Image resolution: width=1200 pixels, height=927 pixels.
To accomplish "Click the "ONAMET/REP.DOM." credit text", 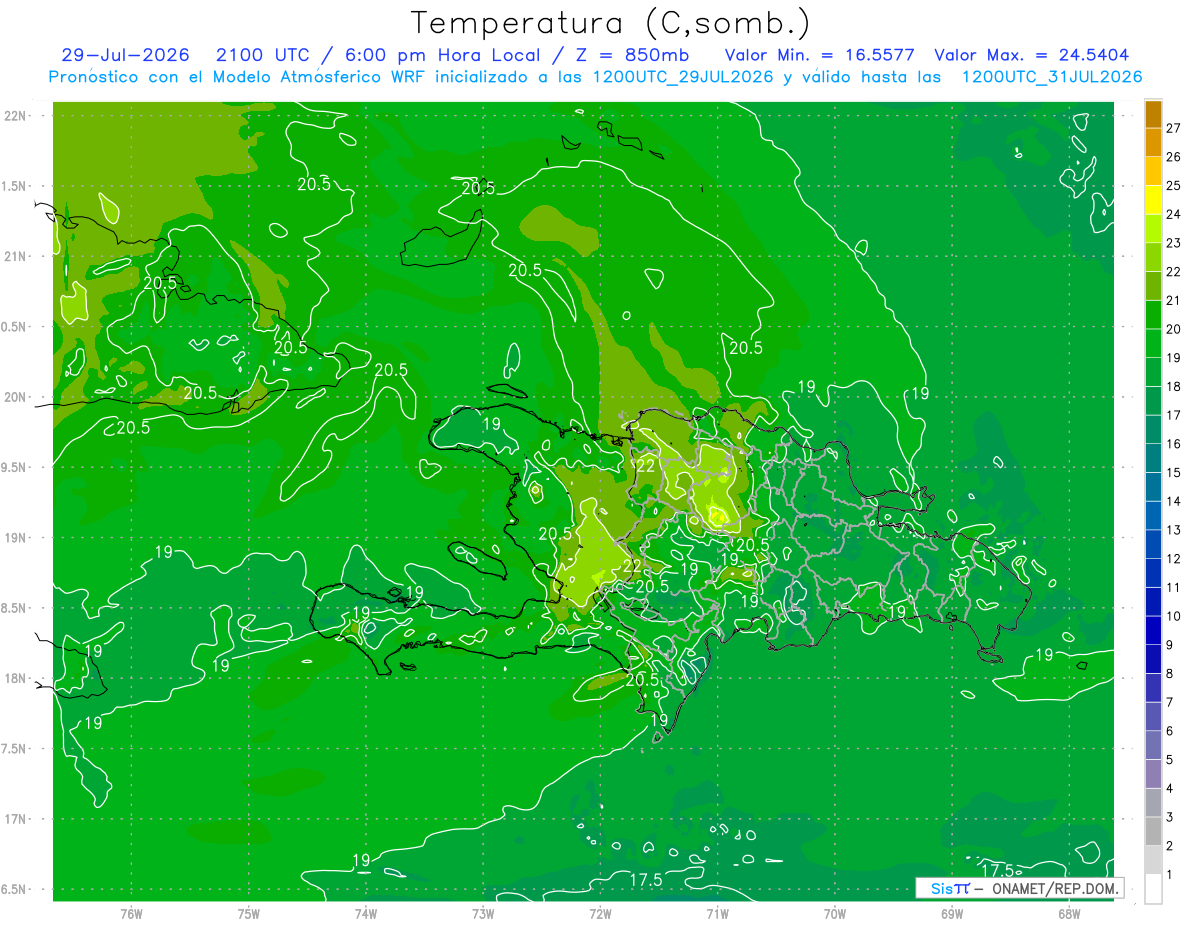I will click(1055, 888).
